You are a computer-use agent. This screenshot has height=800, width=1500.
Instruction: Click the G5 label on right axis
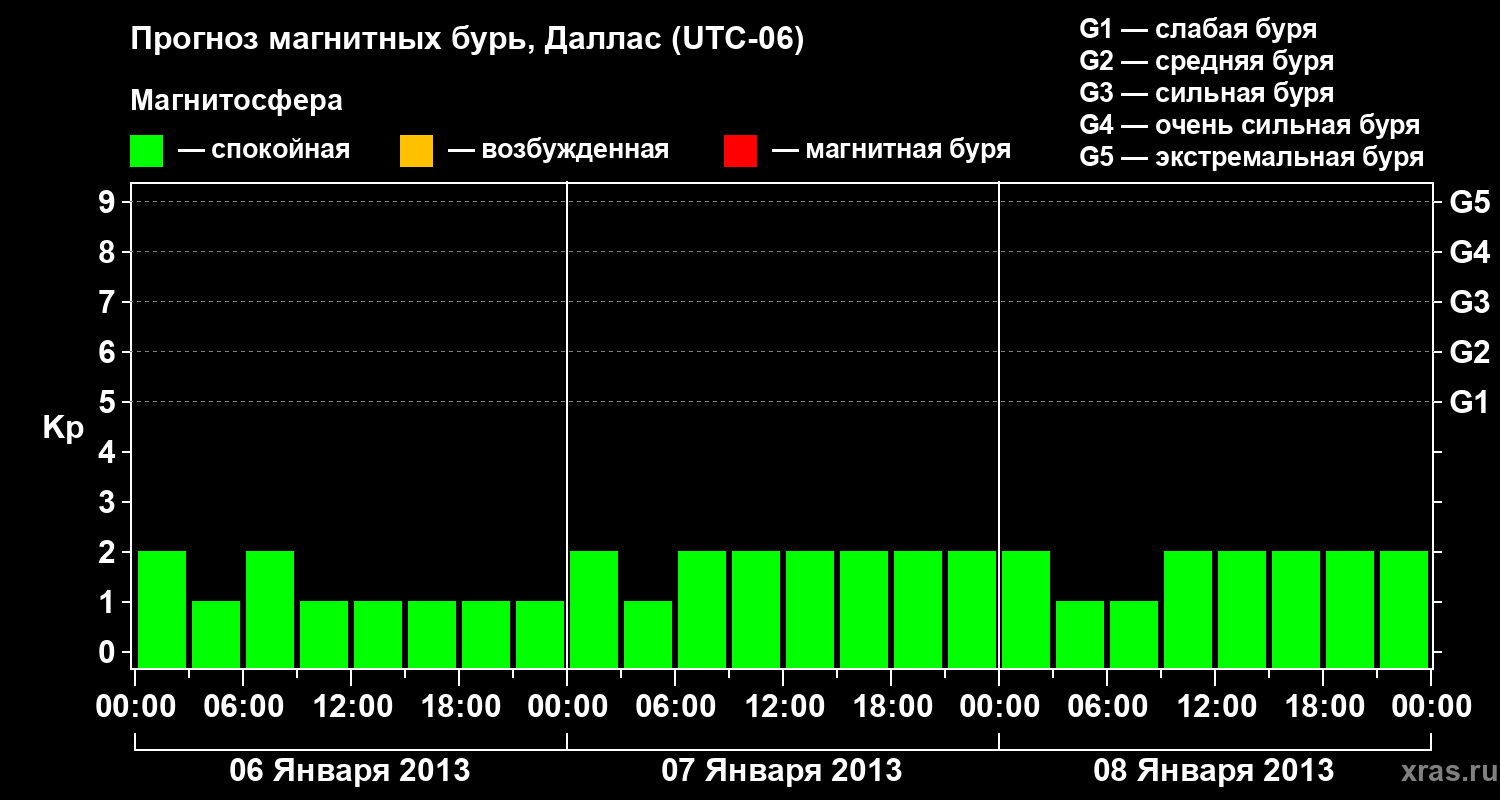(x=1469, y=202)
